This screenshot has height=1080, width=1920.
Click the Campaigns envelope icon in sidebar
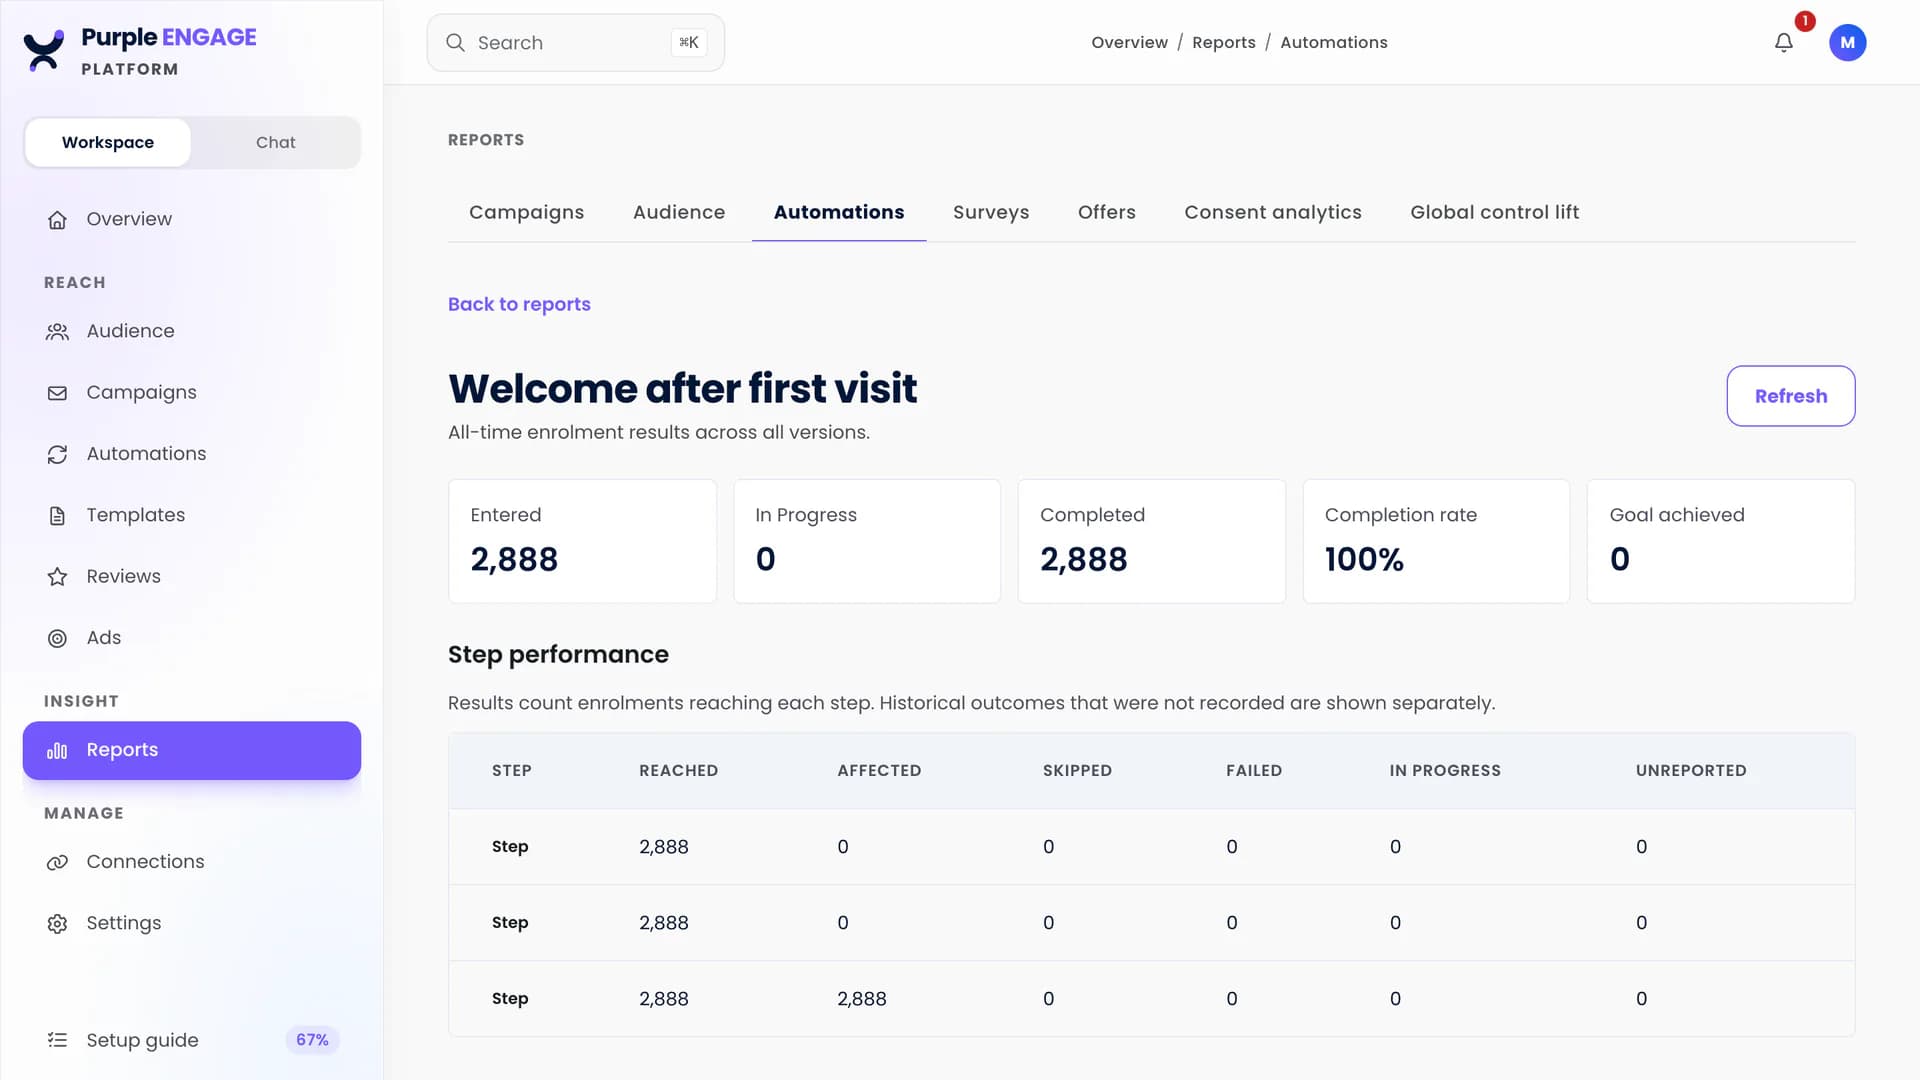pos(57,393)
